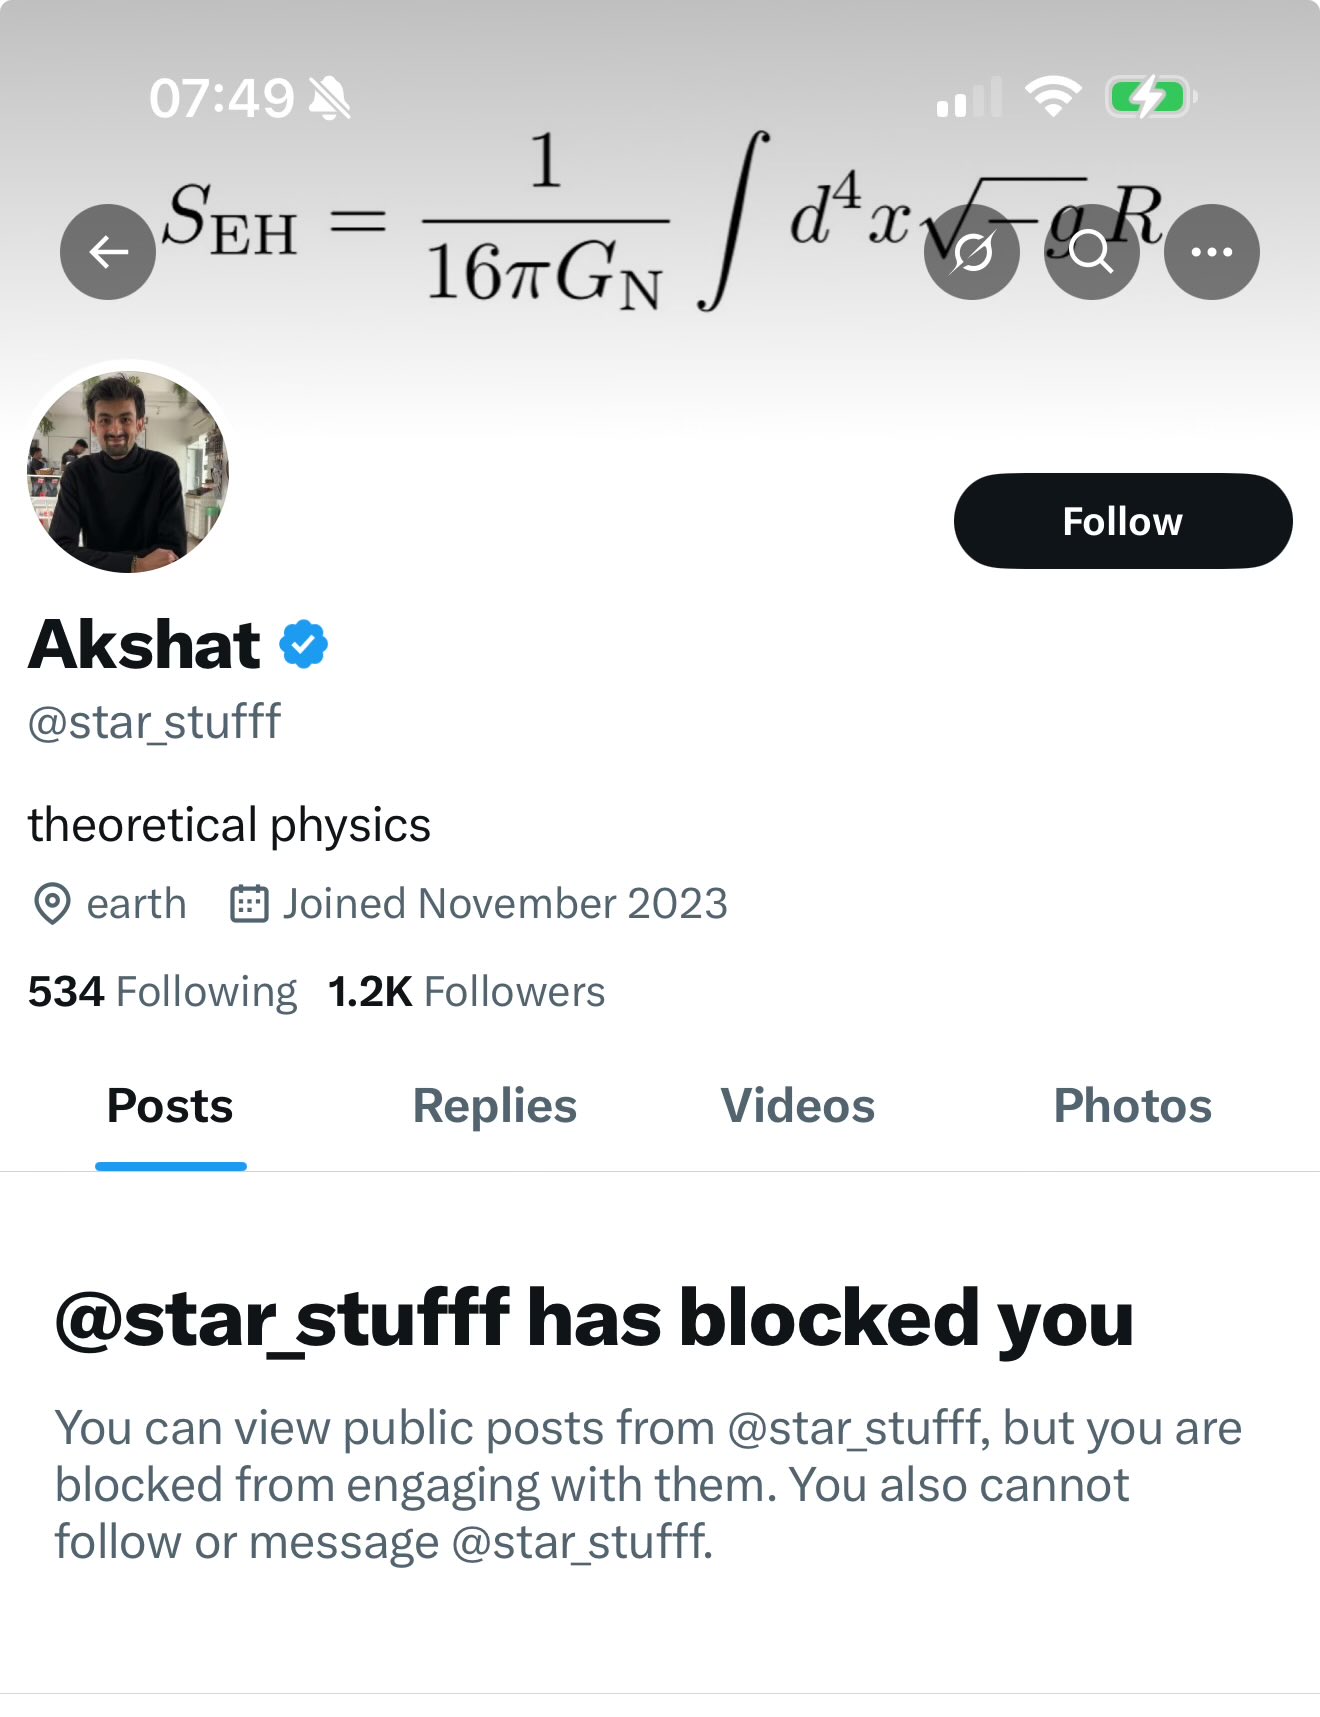Tap the blue verified badge
1320x1717 pixels.
click(304, 645)
